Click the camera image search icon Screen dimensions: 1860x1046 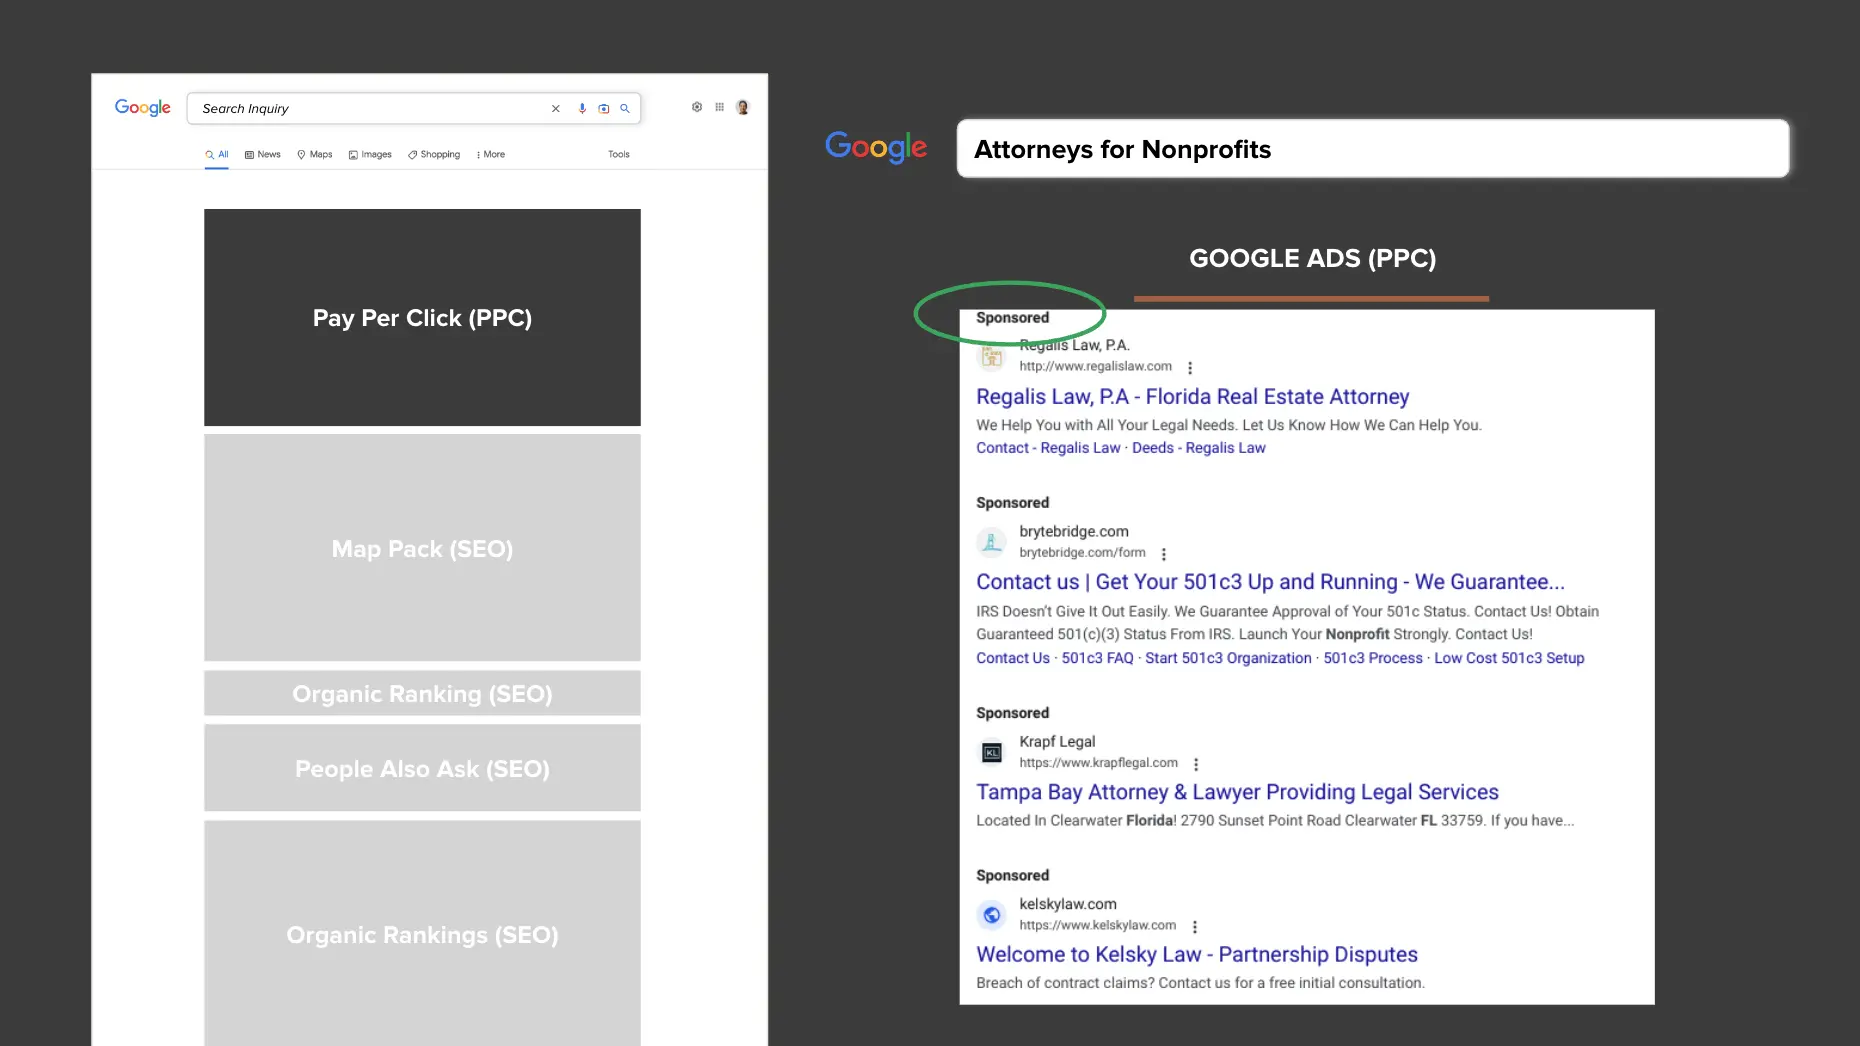tap(604, 109)
